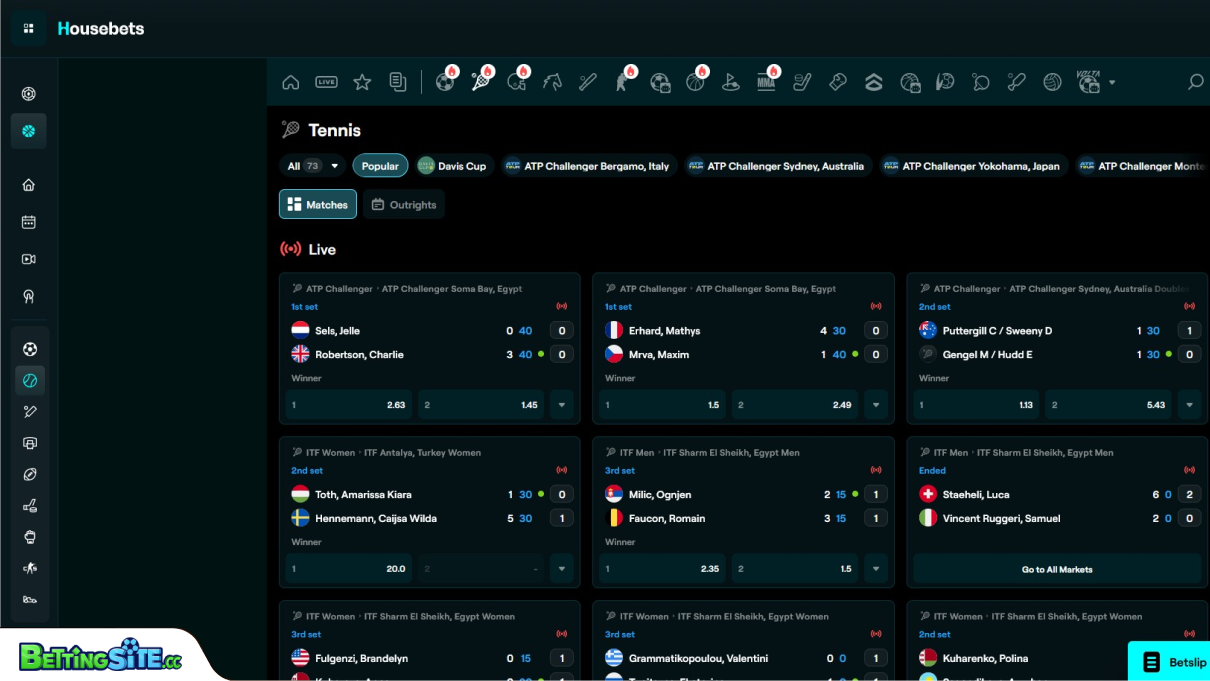
Task: Select the Horse Racing icon
Action: [552, 82]
